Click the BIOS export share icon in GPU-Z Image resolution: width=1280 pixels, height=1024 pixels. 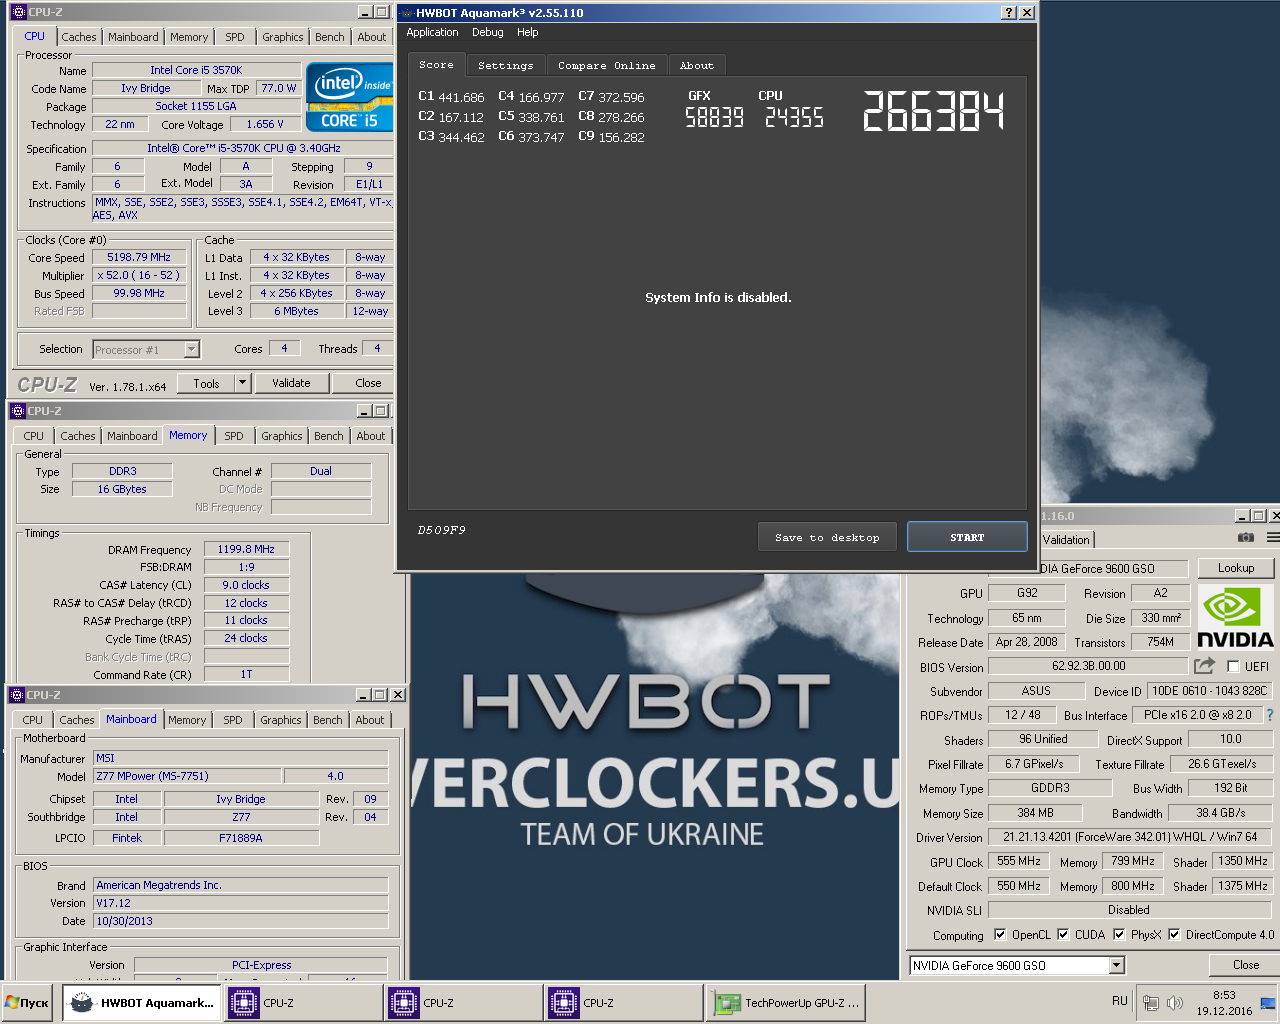1204,666
